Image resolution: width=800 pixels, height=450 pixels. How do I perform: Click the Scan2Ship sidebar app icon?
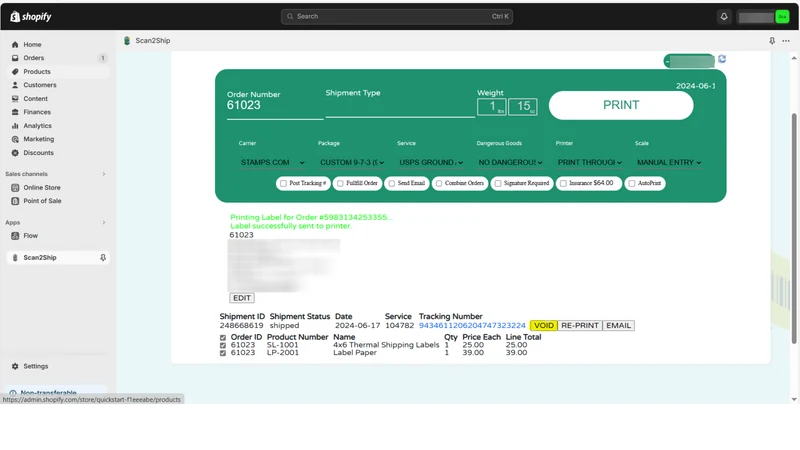[x=15, y=258]
